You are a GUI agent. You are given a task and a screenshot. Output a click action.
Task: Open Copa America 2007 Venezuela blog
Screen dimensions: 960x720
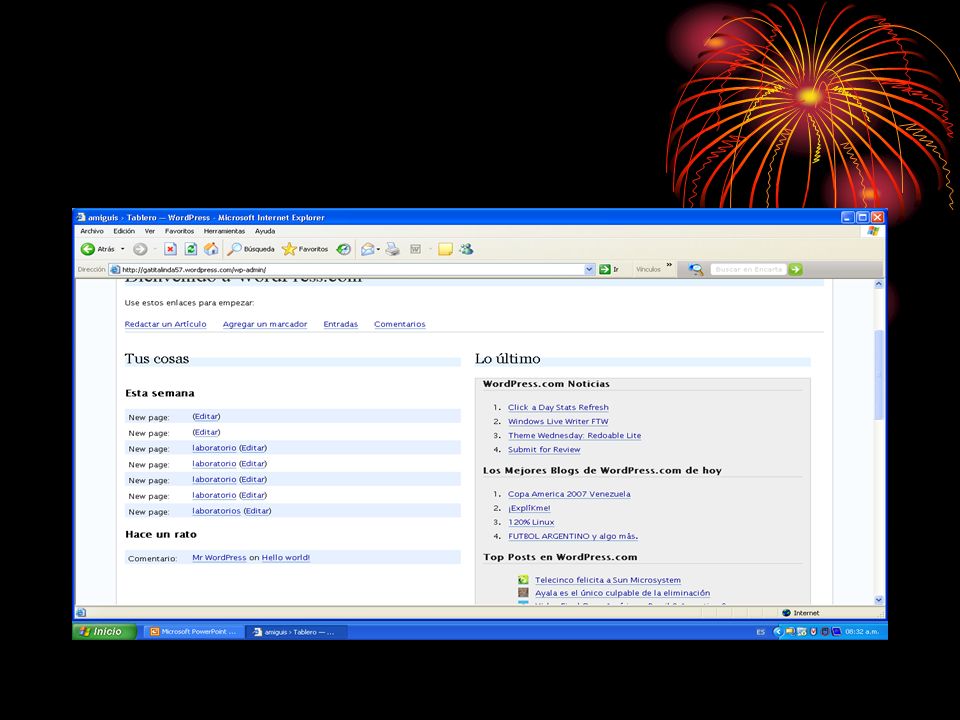point(569,494)
